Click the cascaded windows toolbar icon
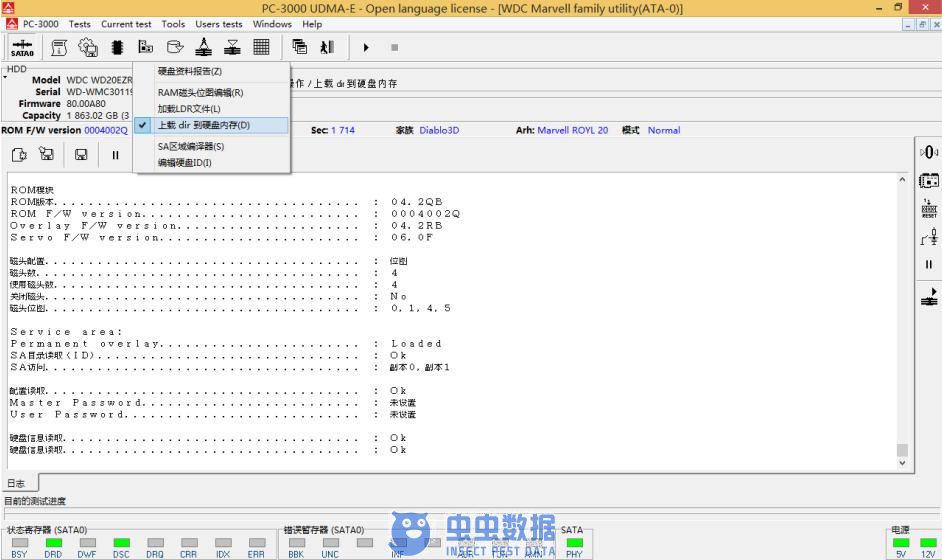The width and height of the screenshot is (942, 560). tap(299, 47)
